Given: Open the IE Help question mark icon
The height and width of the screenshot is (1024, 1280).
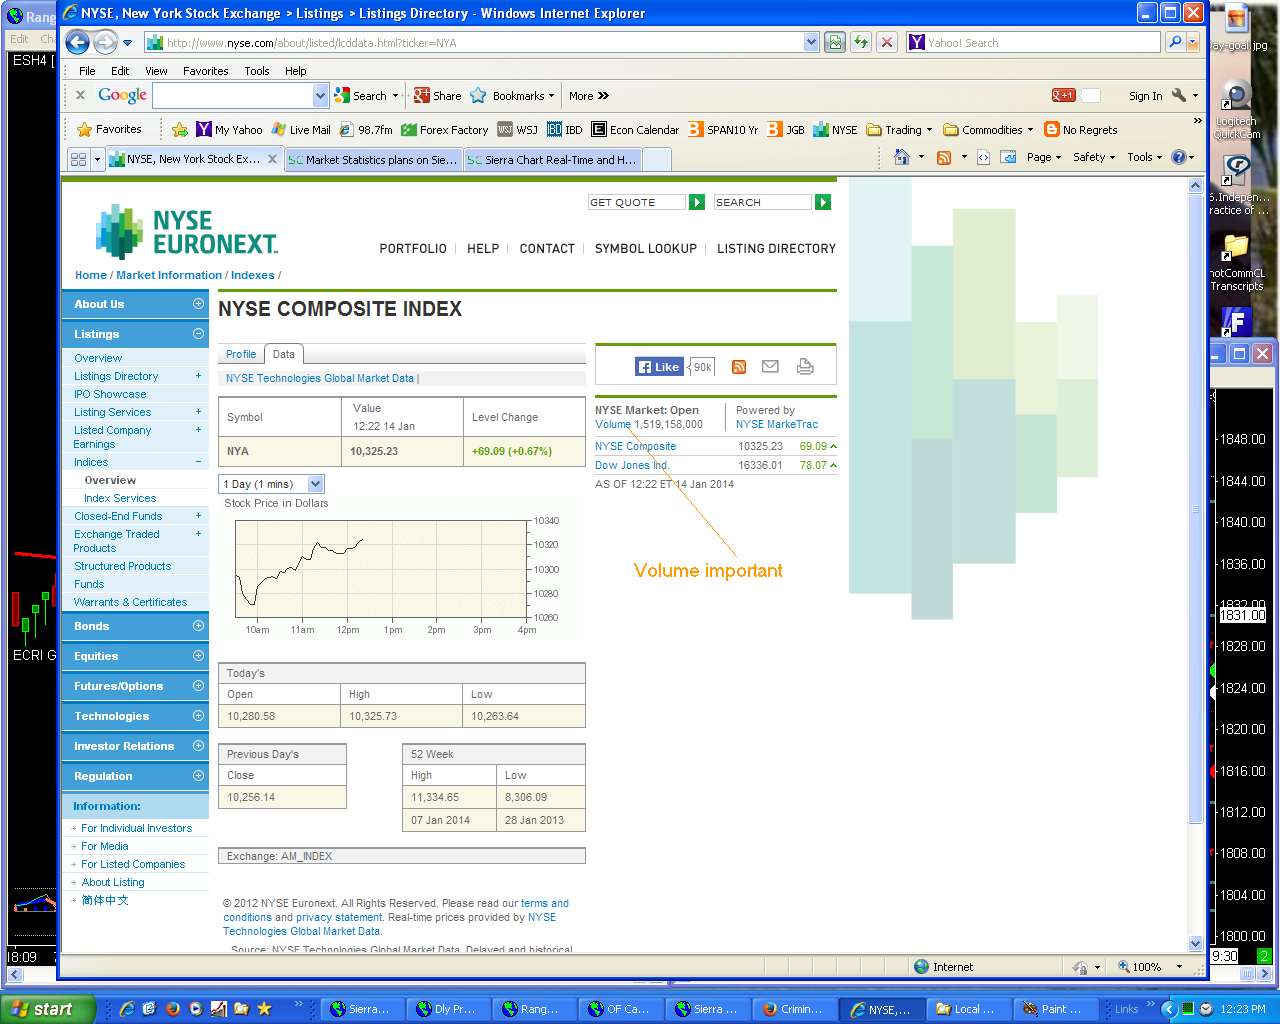Looking at the screenshot, I should coord(1178,157).
